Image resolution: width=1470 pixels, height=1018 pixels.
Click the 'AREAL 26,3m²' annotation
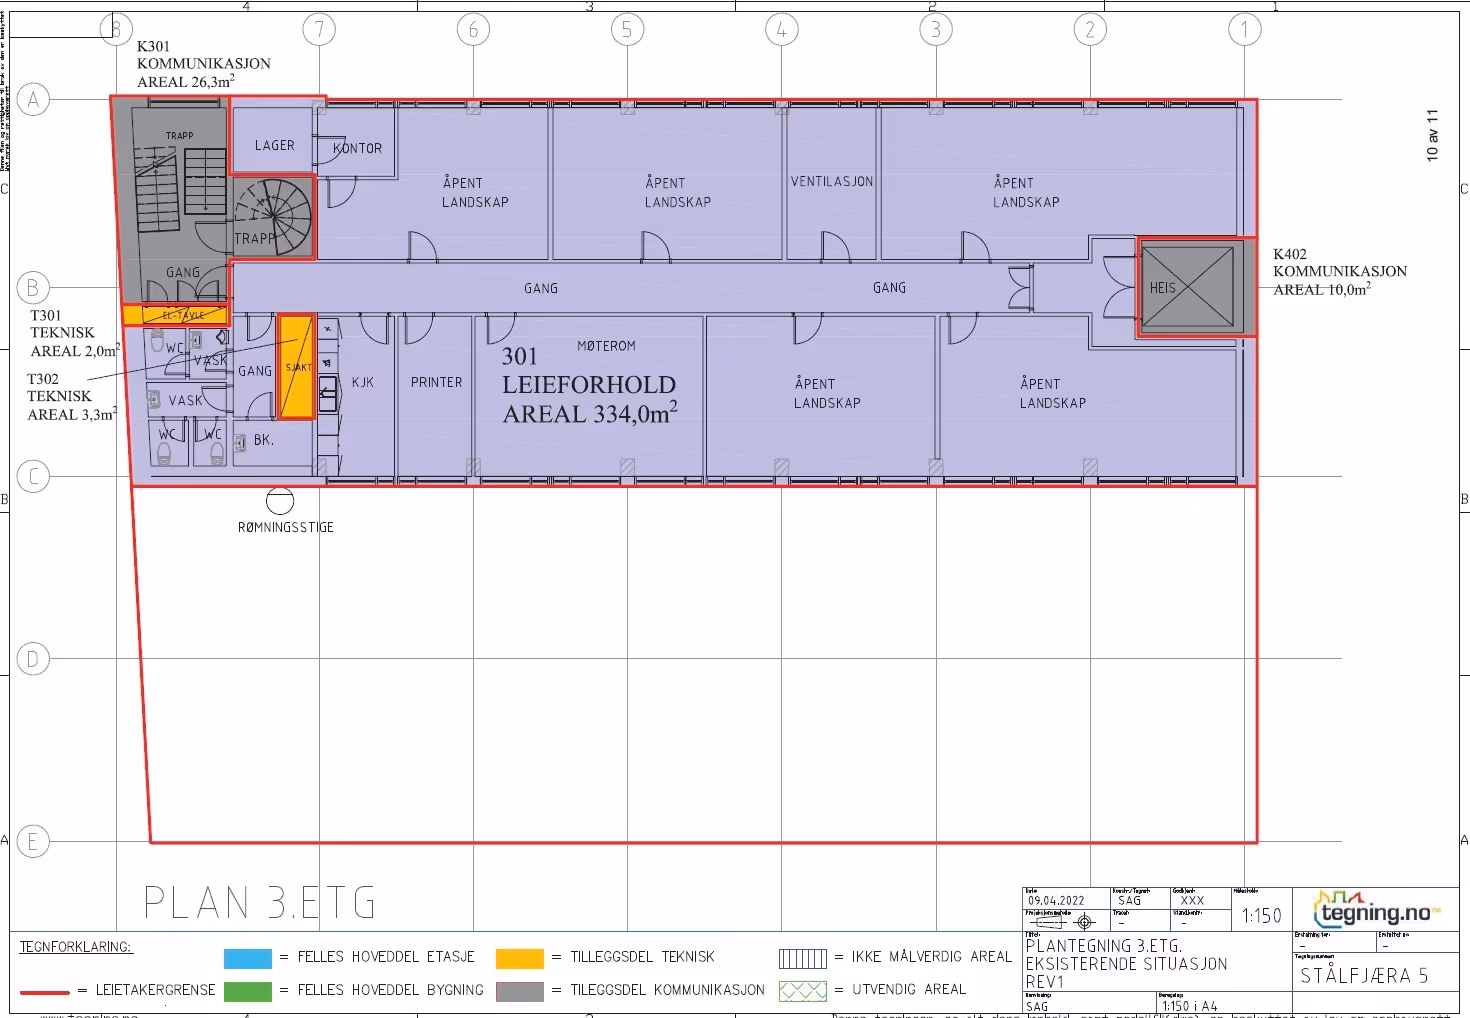(x=186, y=81)
